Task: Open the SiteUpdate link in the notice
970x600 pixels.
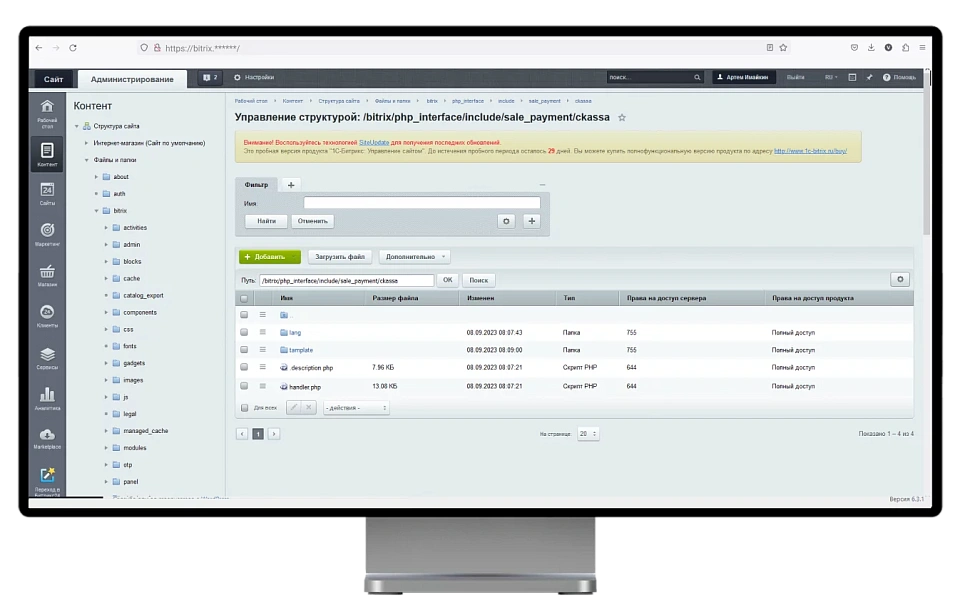Action: [x=373, y=142]
